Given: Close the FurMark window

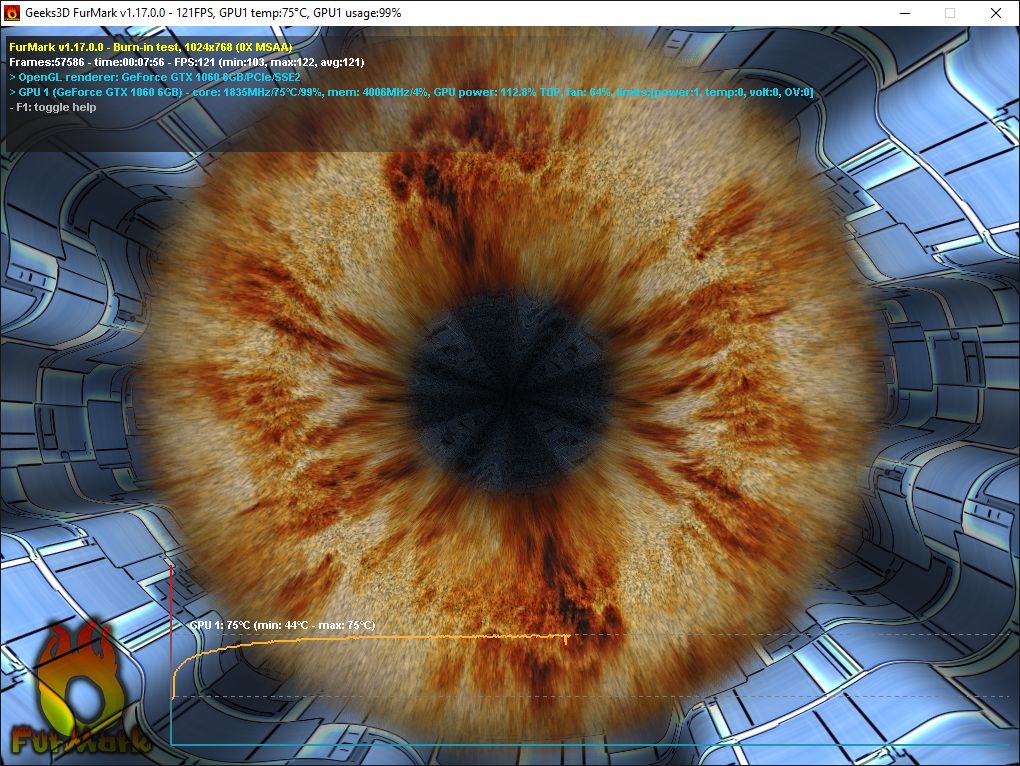Looking at the screenshot, I should (x=996, y=13).
